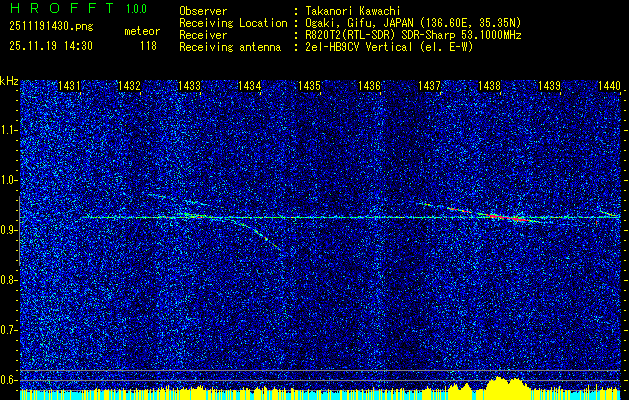
Task: Click the 0.7 kHz axis label
Action: [x=9, y=330]
